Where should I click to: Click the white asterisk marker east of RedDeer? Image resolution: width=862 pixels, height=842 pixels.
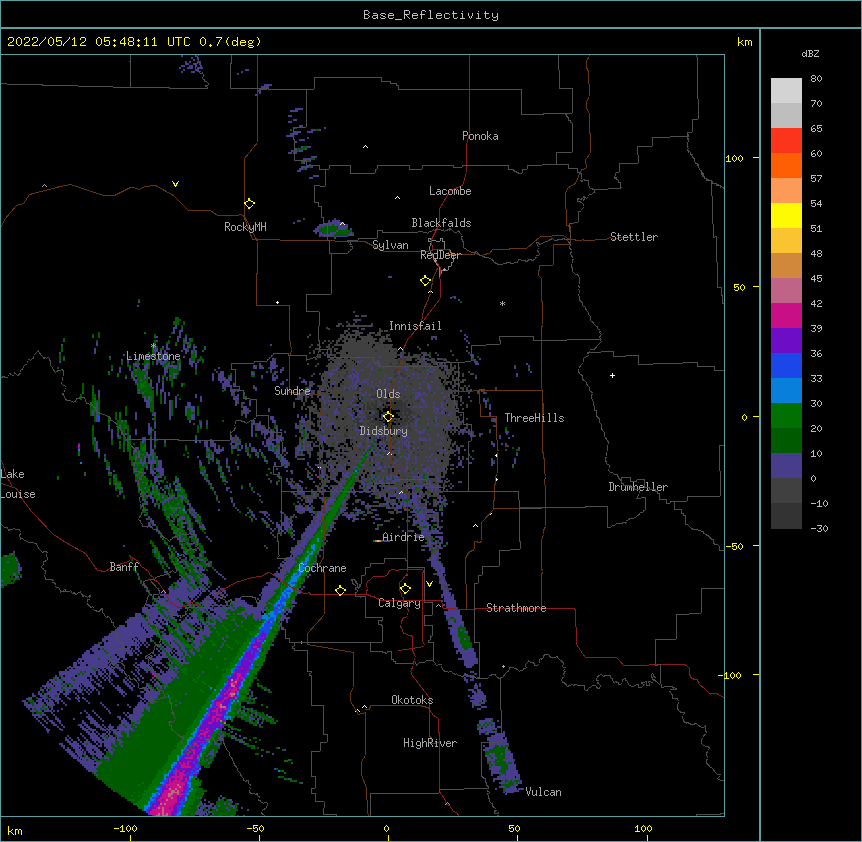(502, 303)
